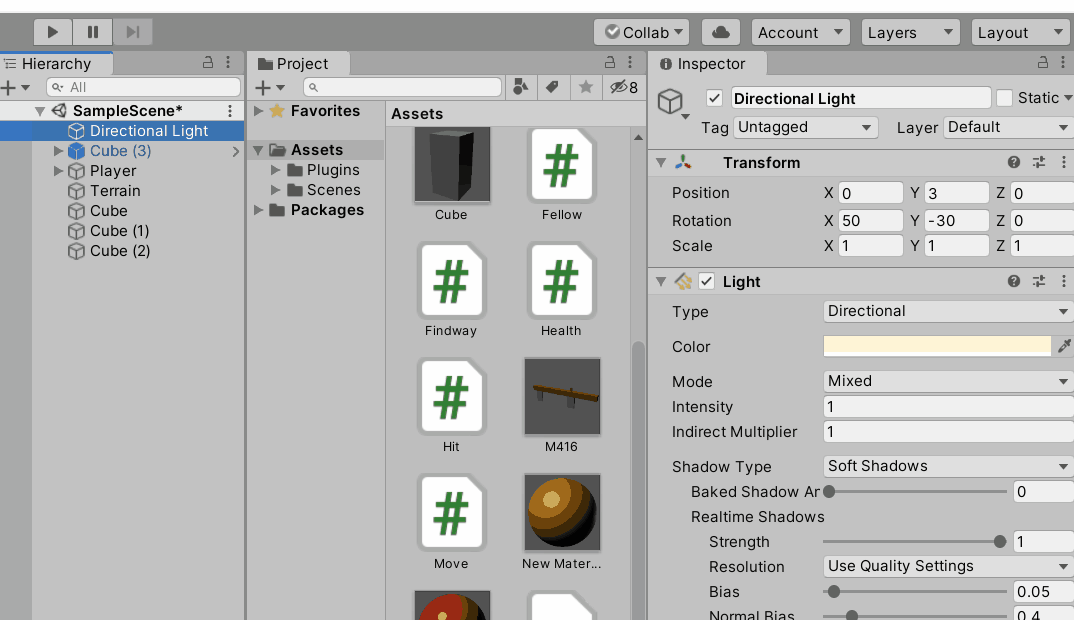Disable the Light component checkbox
Screen dimensions: 1074x620
[707, 281]
